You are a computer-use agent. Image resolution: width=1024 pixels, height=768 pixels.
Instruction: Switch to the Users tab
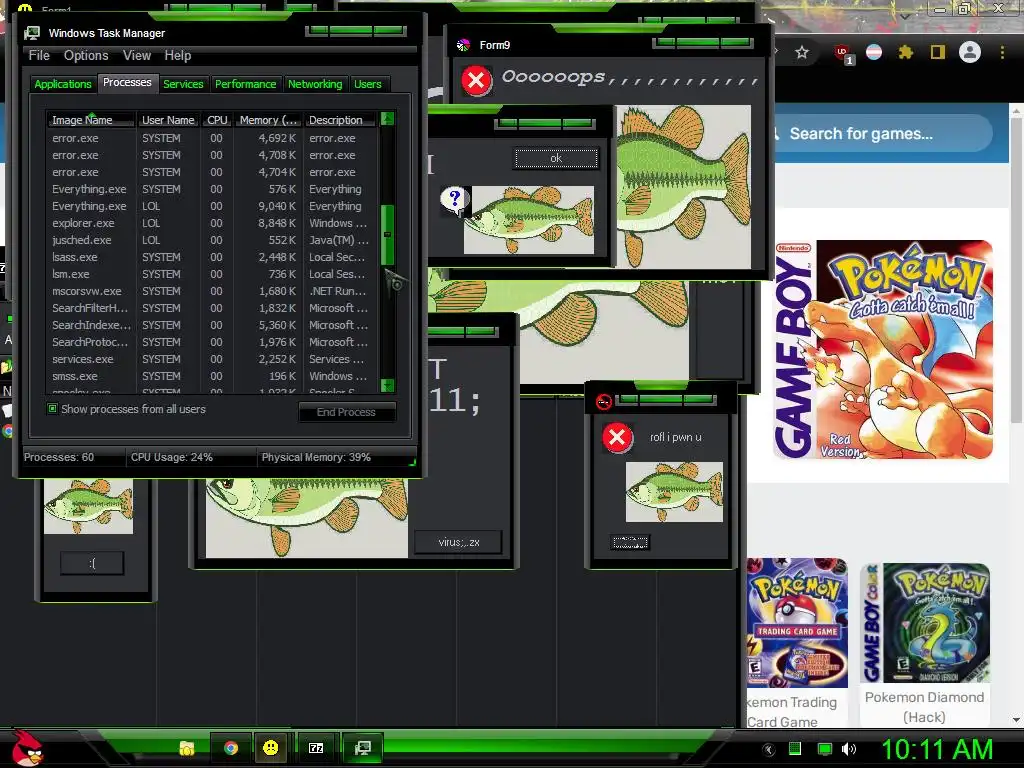(x=368, y=84)
